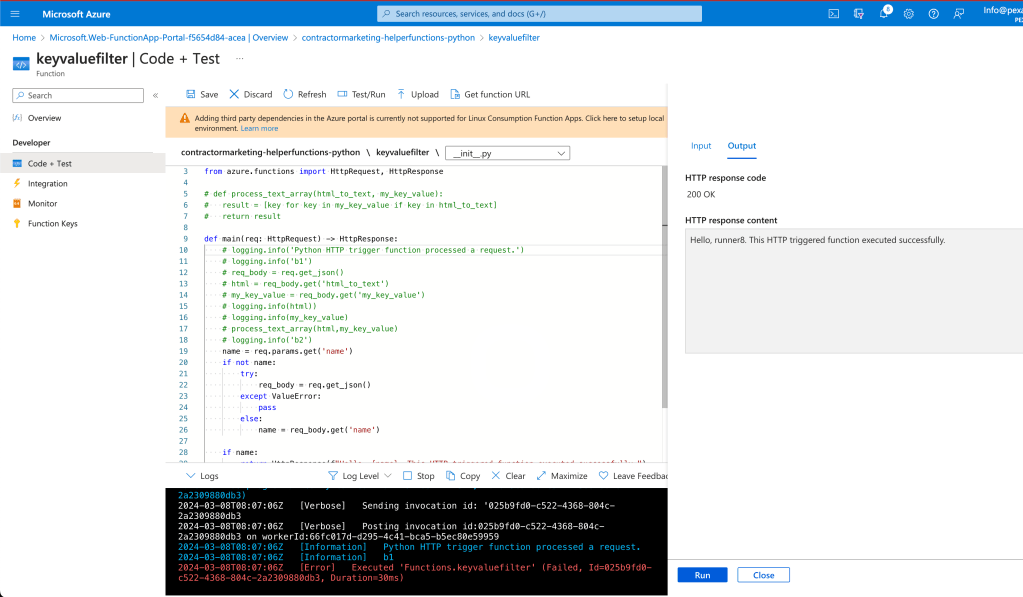The height and width of the screenshot is (597, 1023).
Task: Click the top search resources box
Action: (540, 14)
